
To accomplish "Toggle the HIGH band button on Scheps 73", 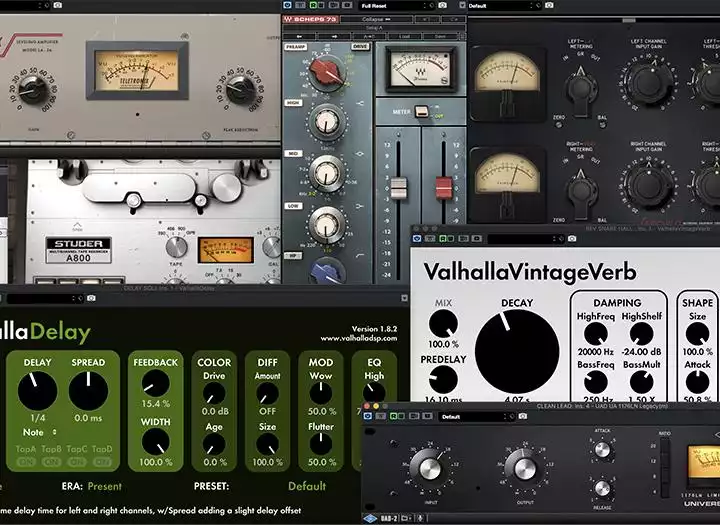I will [x=293, y=103].
